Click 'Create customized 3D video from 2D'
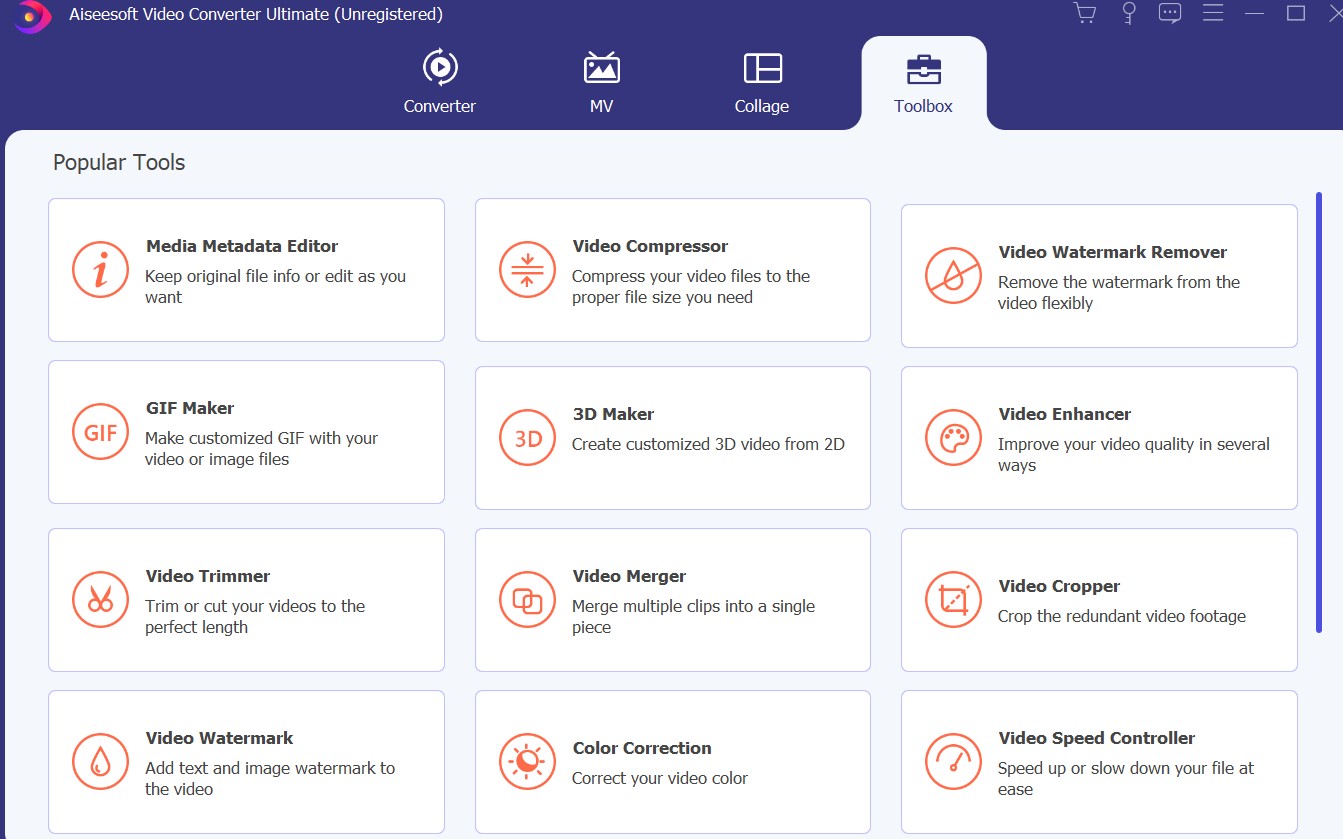This screenshot has height=839, width=1343. click(x=708, y=444)
